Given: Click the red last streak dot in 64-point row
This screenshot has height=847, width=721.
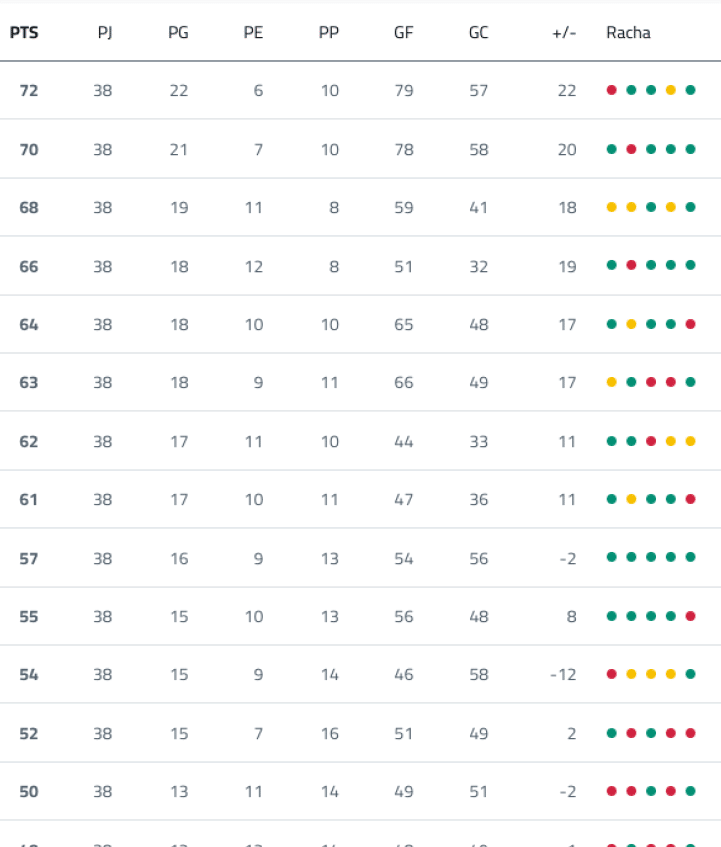Looking at the screenshot, I should point(690,324).
